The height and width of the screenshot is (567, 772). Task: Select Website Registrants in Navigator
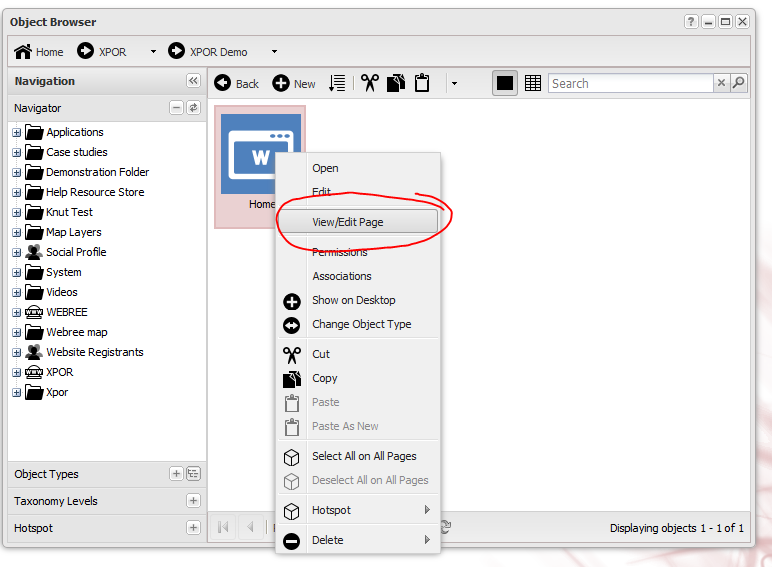(x=95, y=352)
